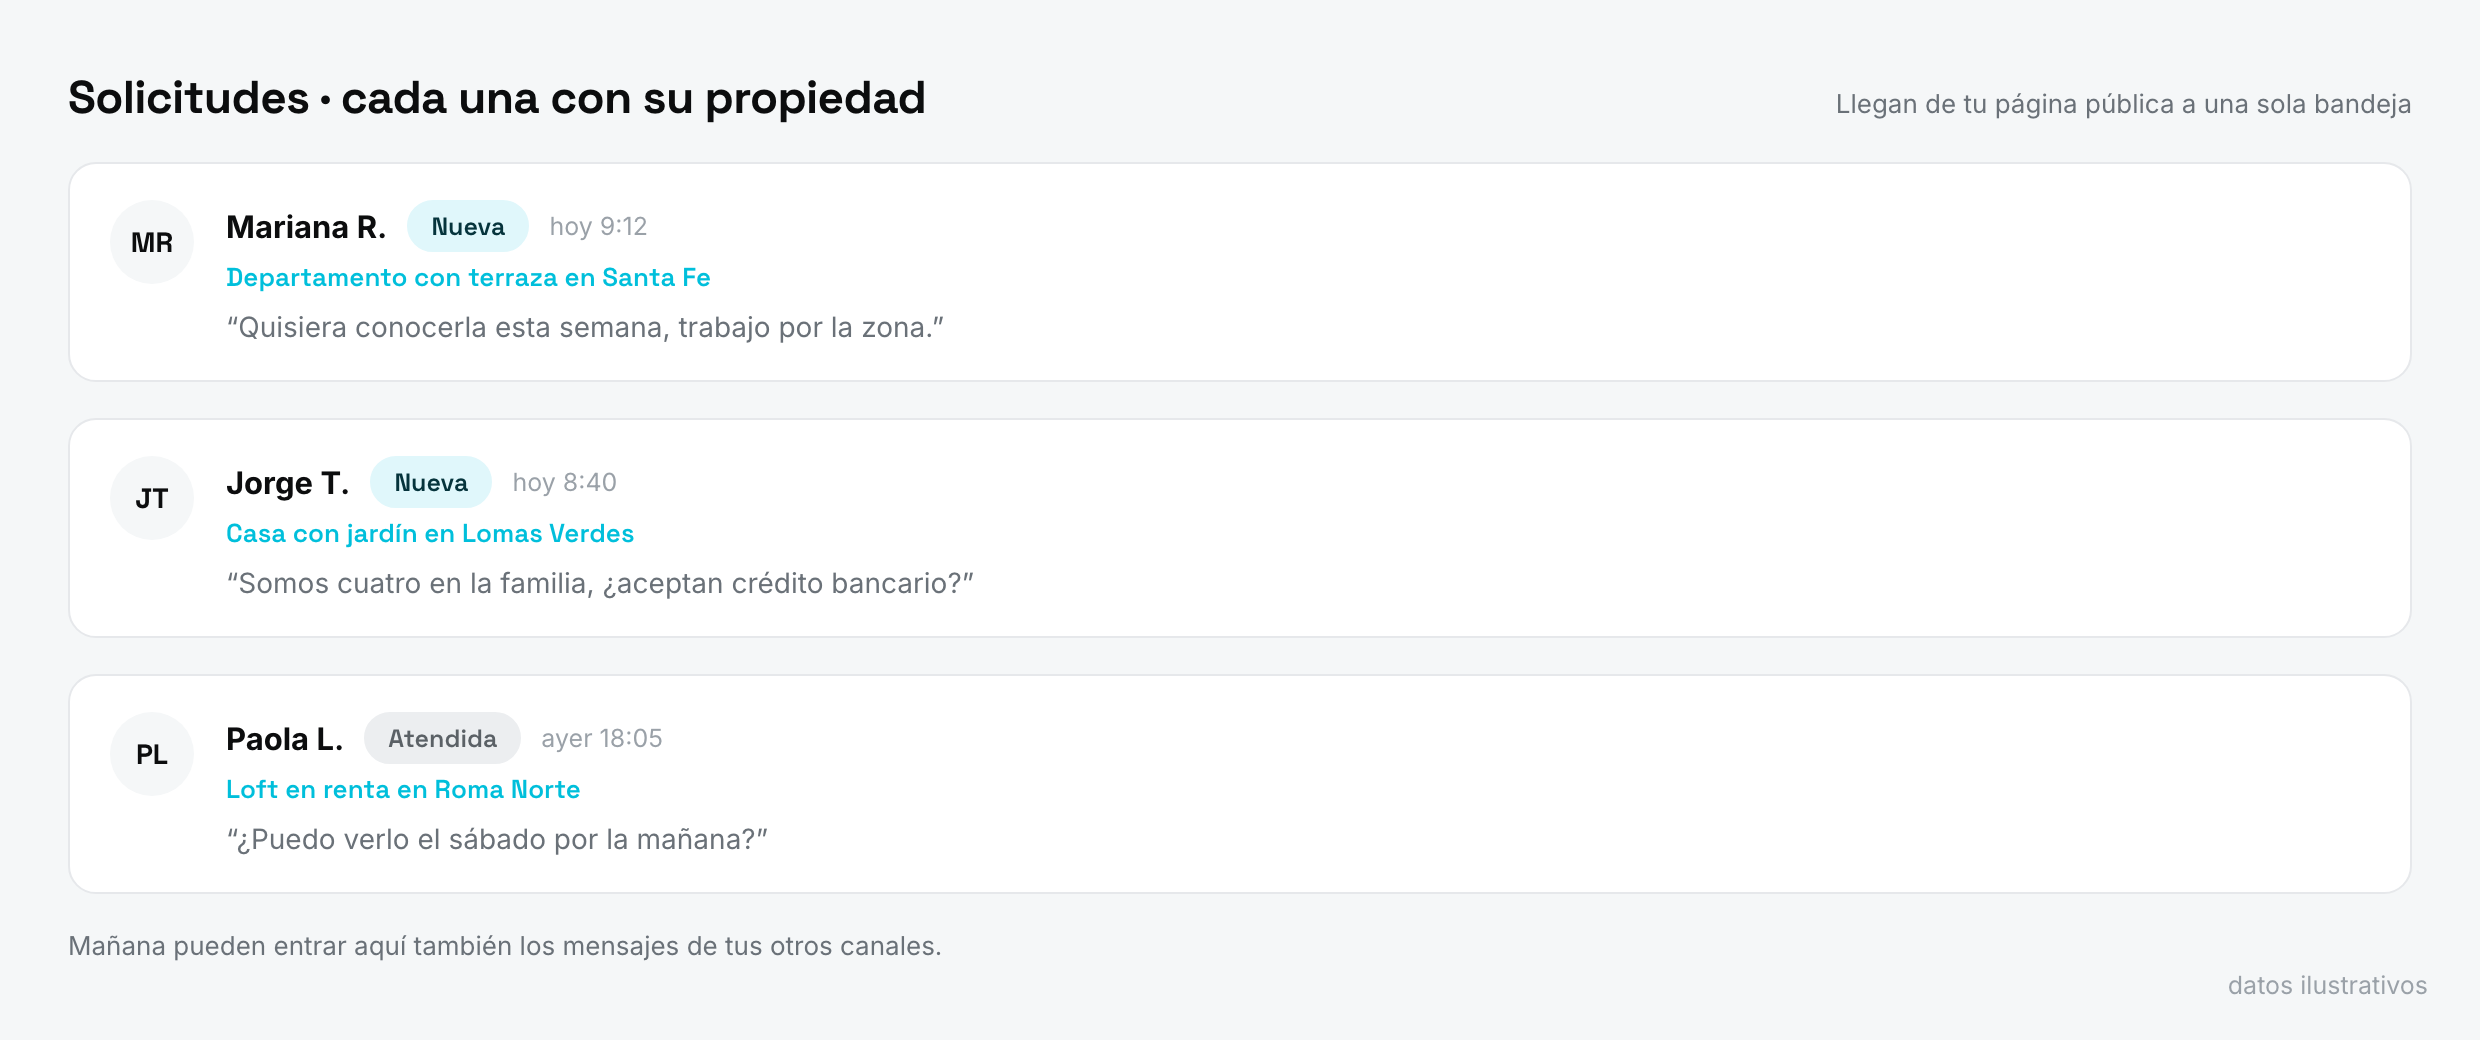Click the Nueva badge on Jorge's request

tap(431, 482)
